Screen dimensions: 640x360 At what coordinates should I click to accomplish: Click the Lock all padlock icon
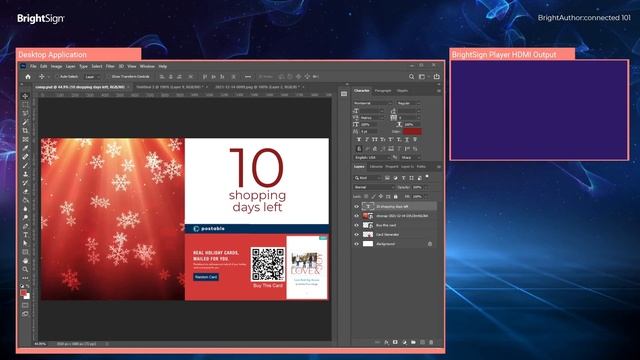396,197
